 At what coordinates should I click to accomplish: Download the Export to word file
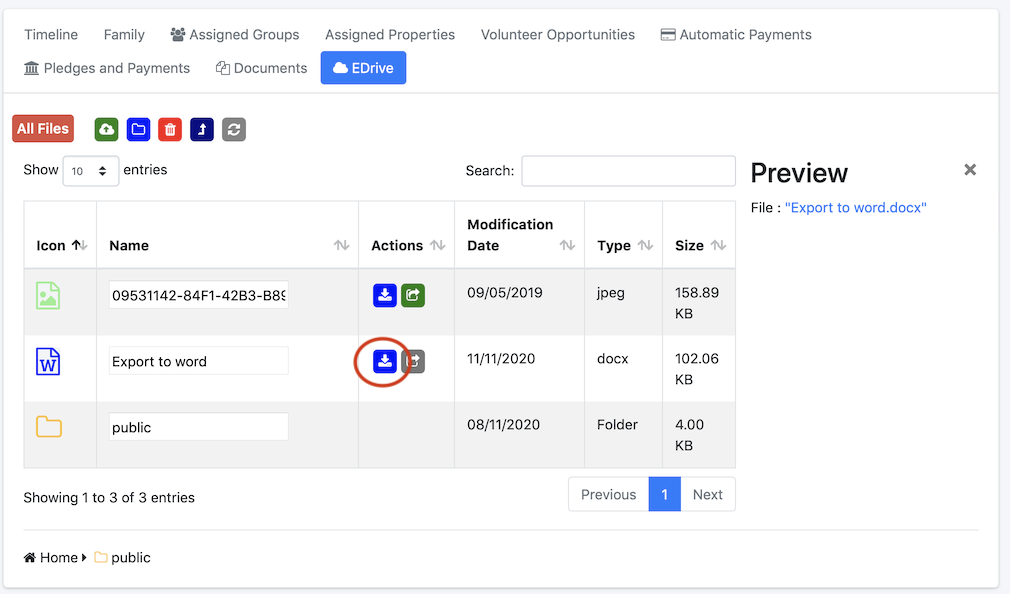385,361
